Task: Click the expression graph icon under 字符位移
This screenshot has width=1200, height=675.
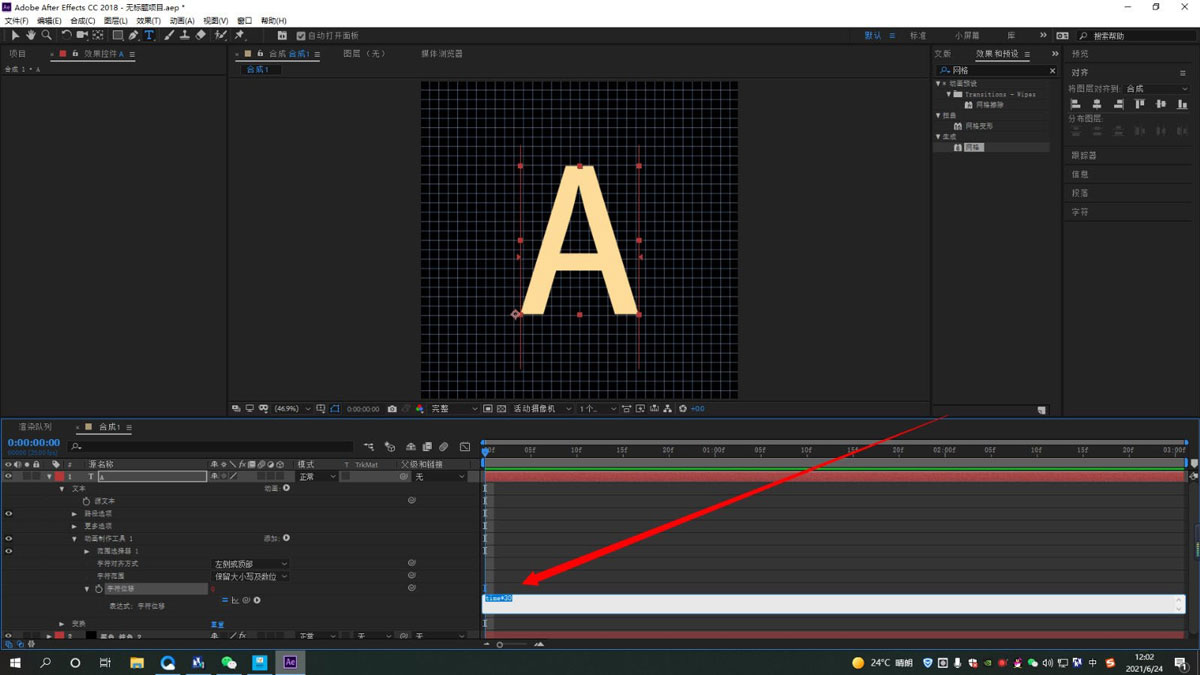Action: [x=235, y=600]
